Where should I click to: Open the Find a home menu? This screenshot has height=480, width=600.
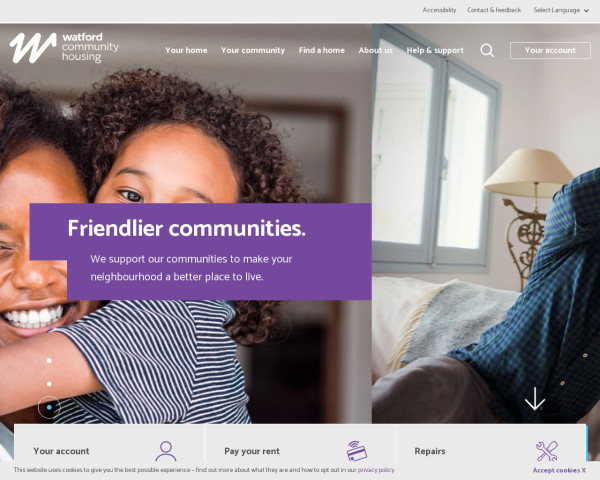point(321,50)
